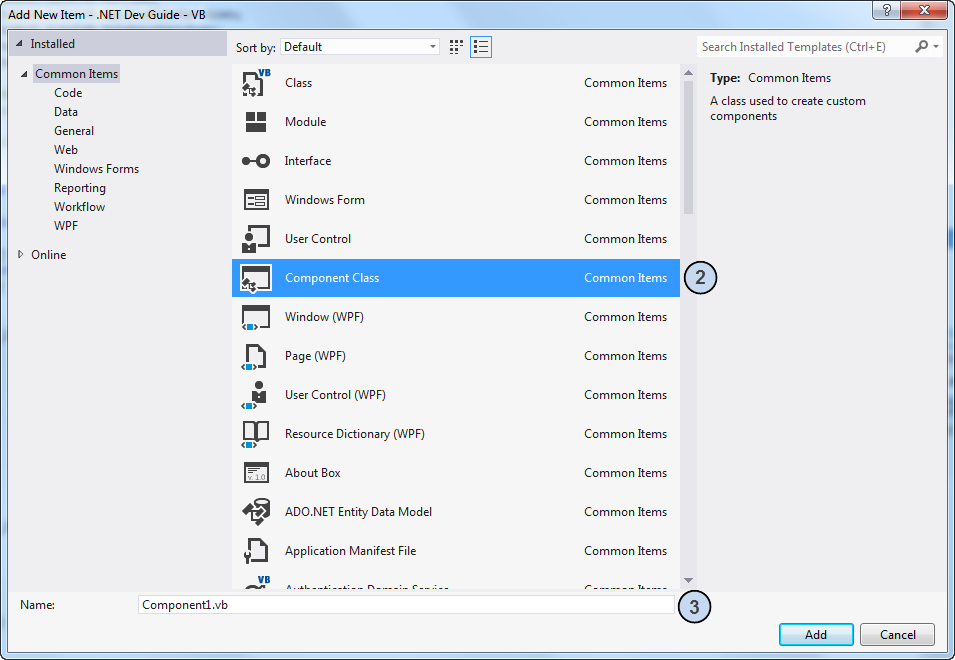This screenshot has height=660, width=955.
Task: Click the scroll up arrow
Action: [x=688, y=72]
